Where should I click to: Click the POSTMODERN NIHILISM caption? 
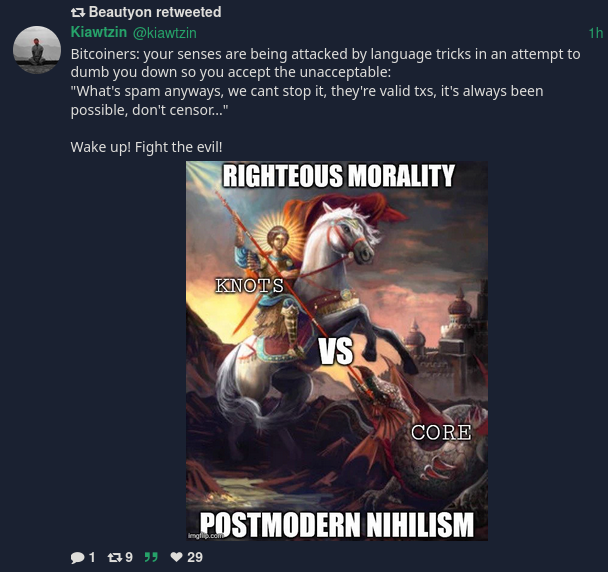(x=337, y=525)
